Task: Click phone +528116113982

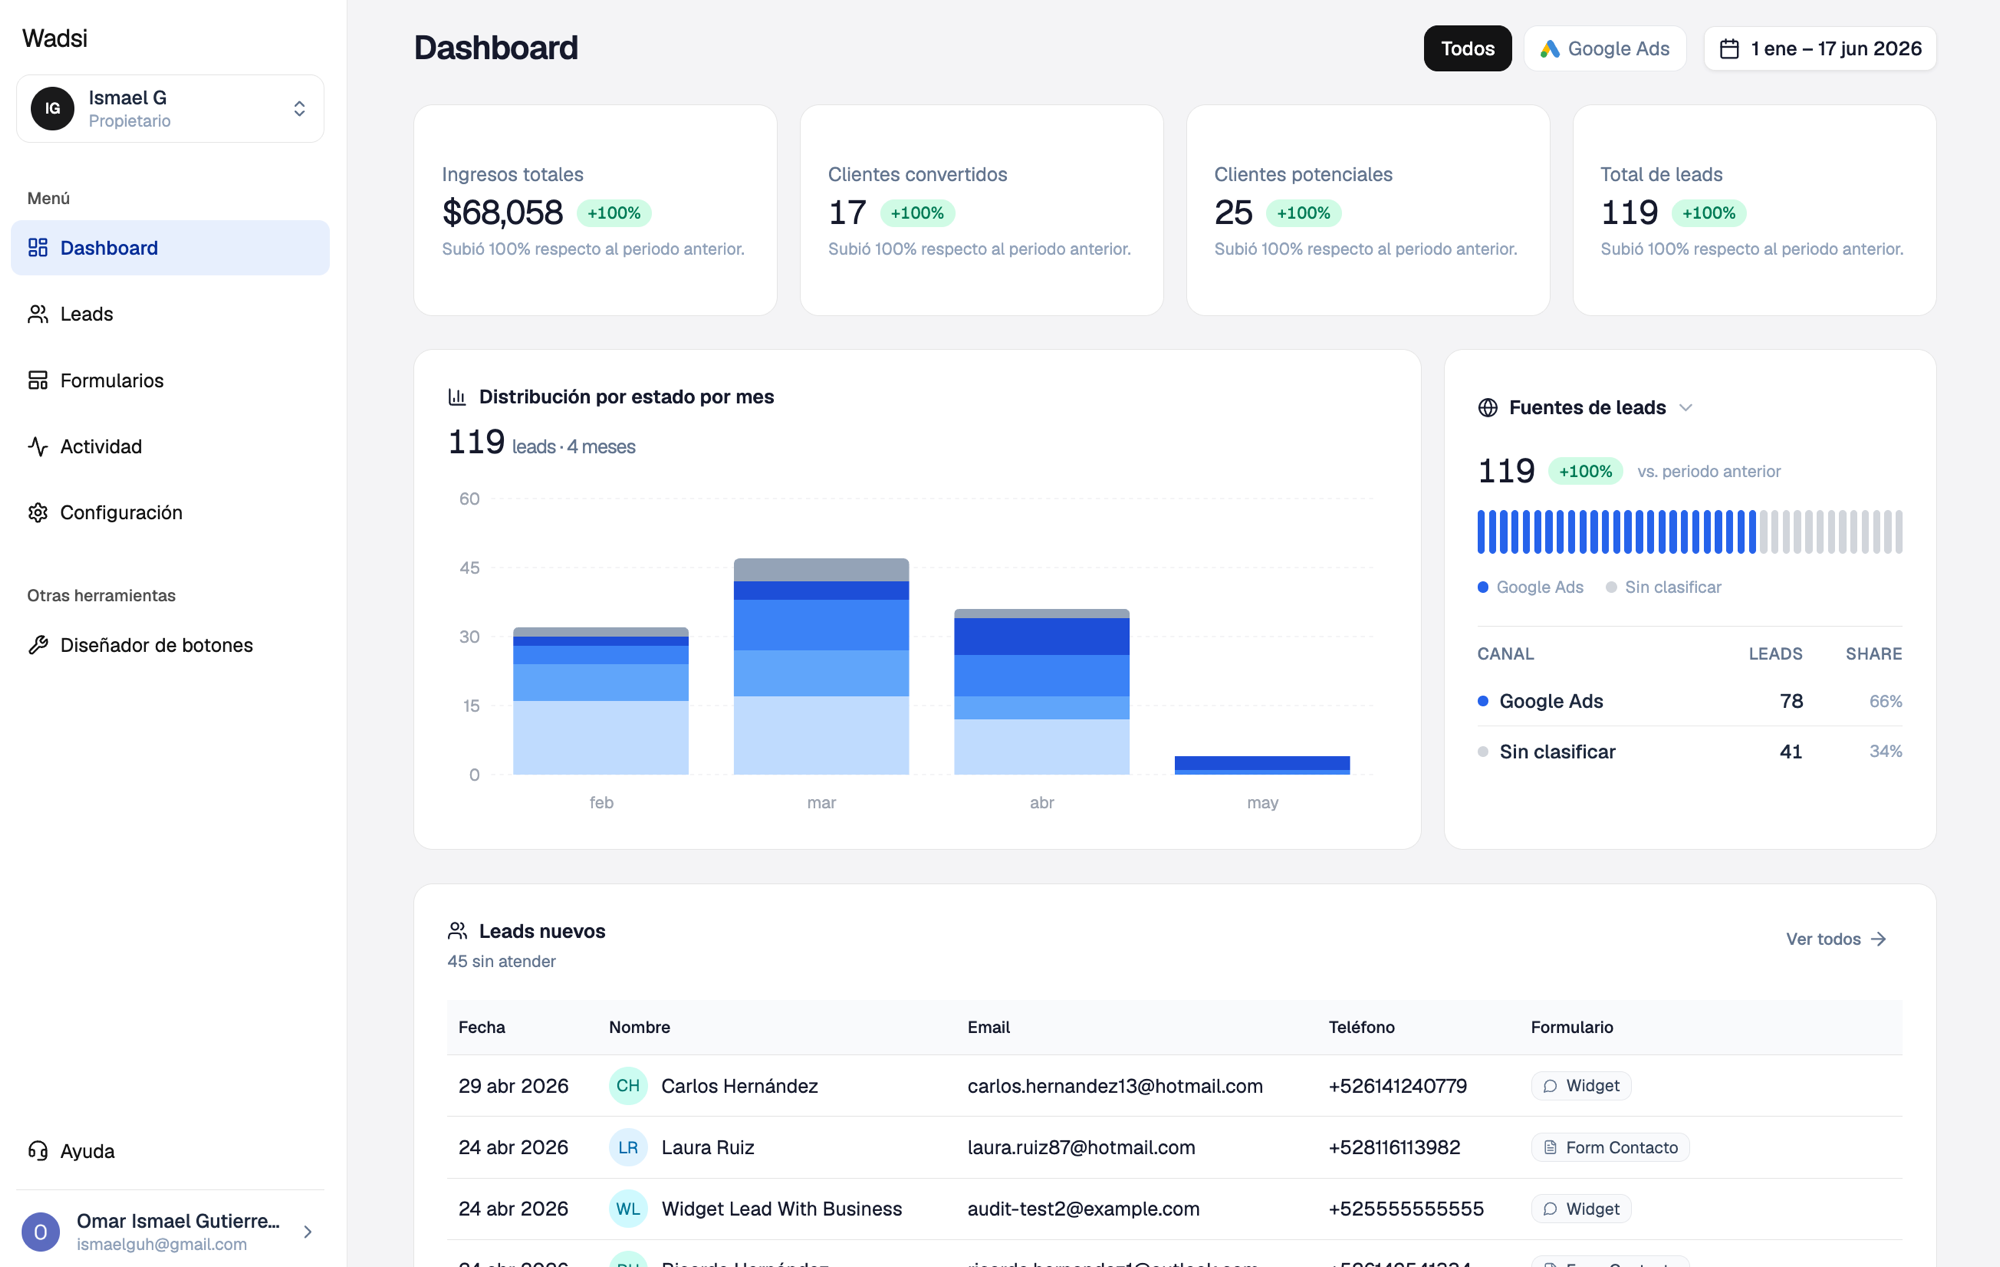Action: [1394, 1148]
